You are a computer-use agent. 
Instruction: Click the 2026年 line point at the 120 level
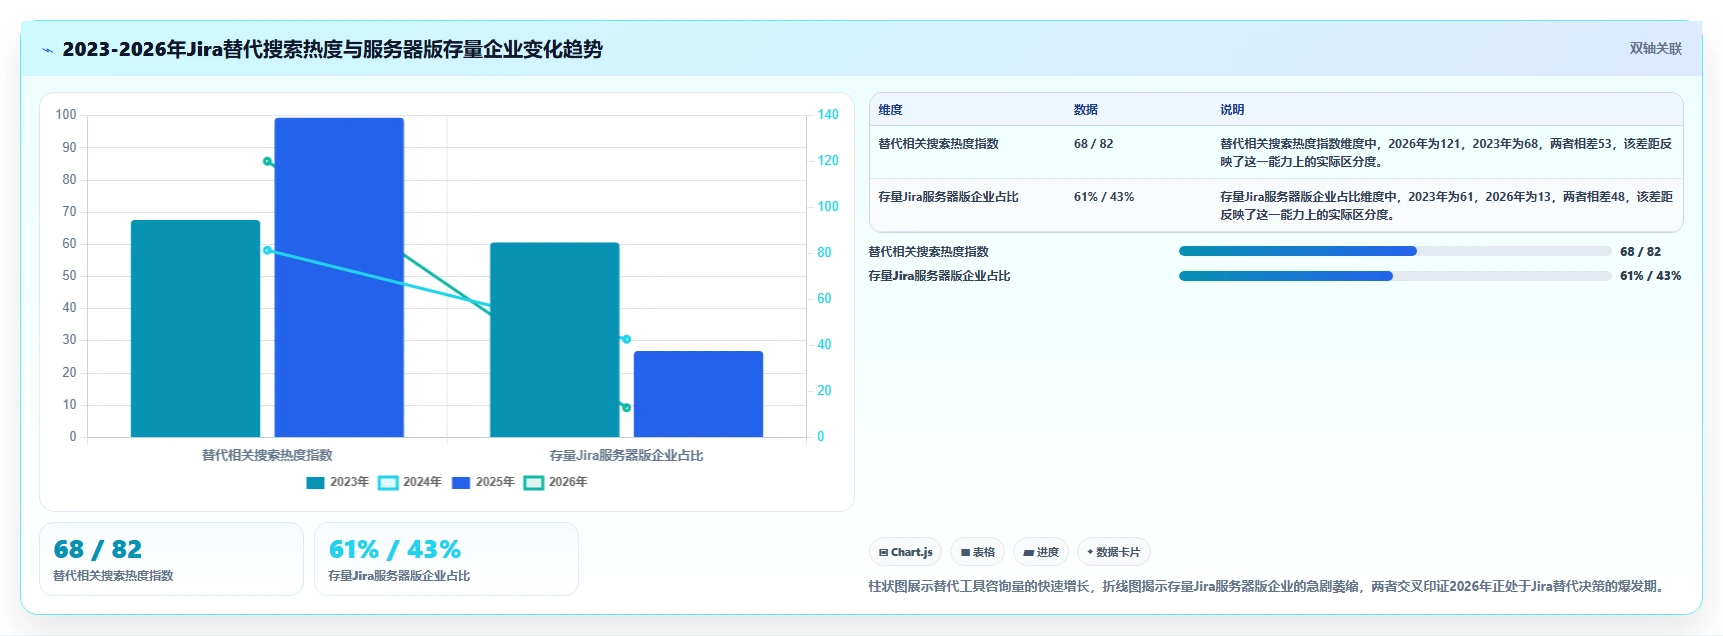(267, 161)
